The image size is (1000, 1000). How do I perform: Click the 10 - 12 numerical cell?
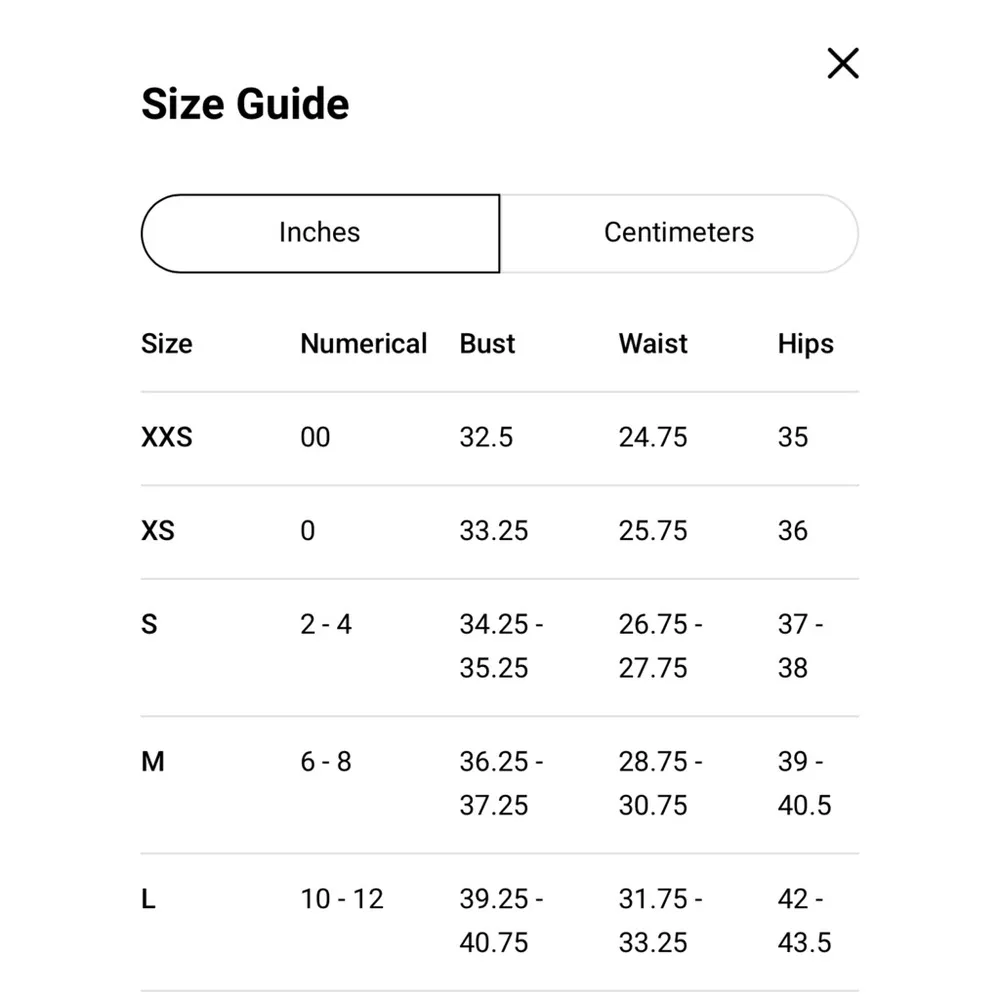[341, 899]
